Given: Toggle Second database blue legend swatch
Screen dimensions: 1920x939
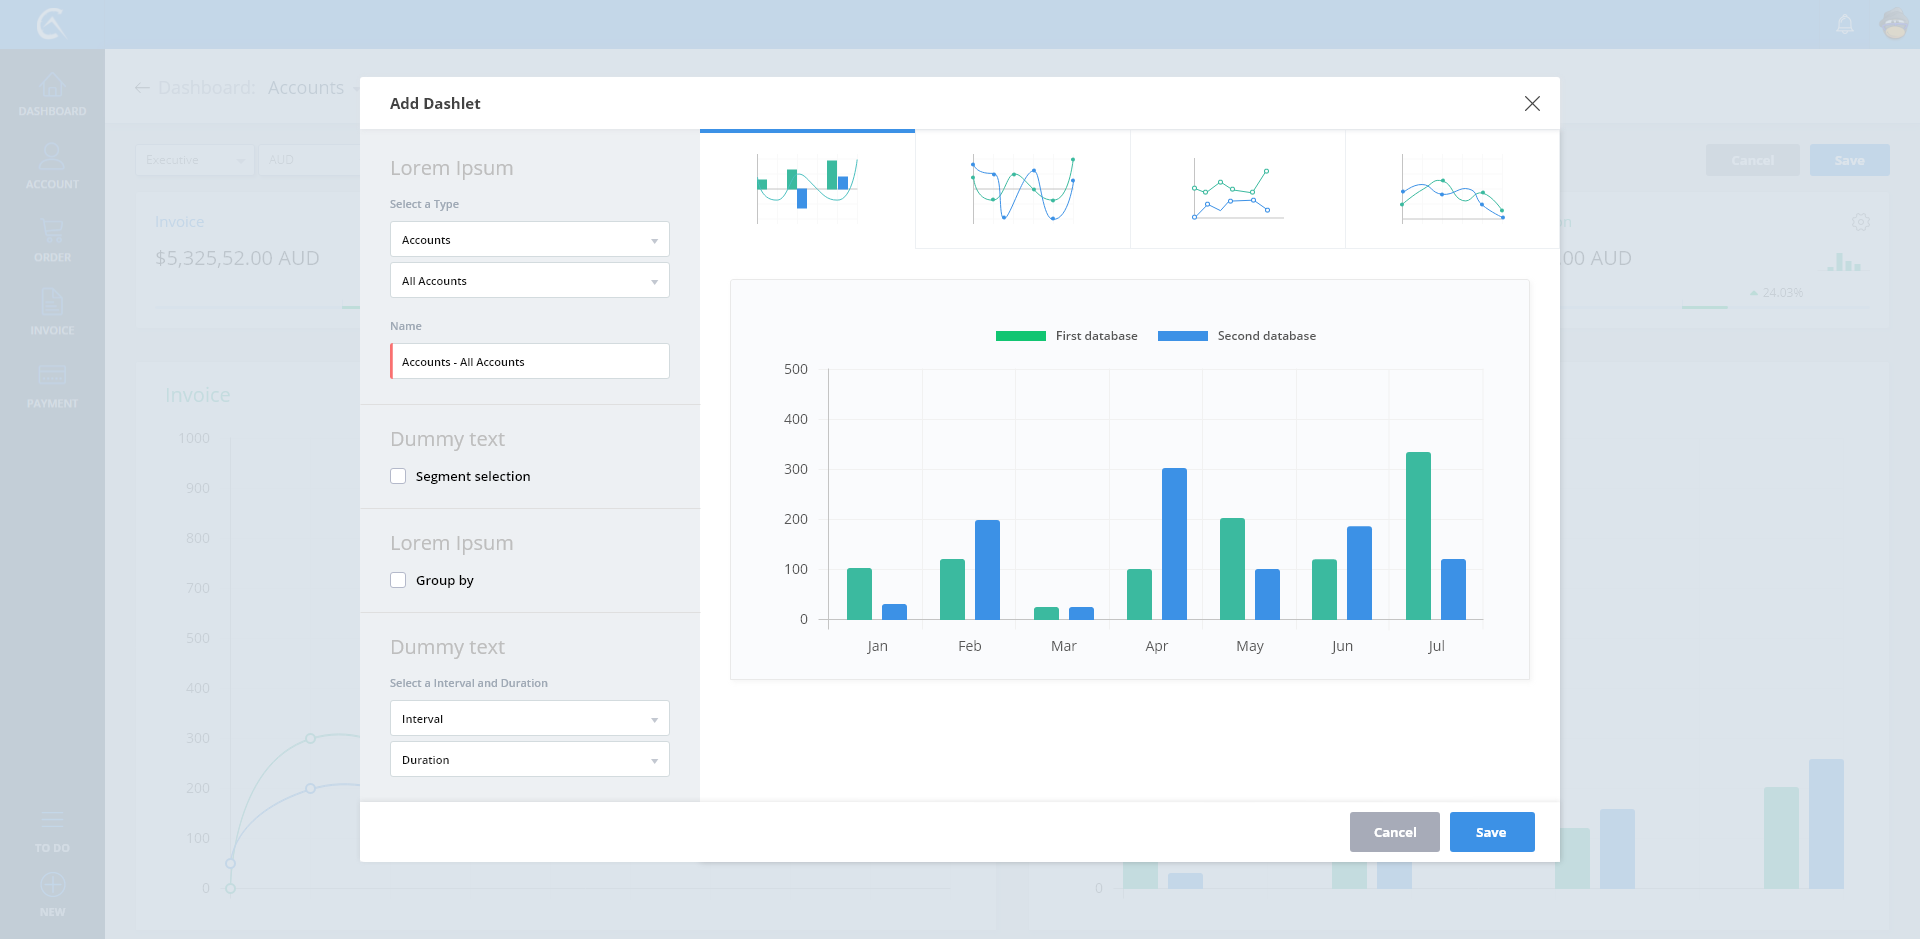Looking at the screenshot, I should click(1182, 336).
